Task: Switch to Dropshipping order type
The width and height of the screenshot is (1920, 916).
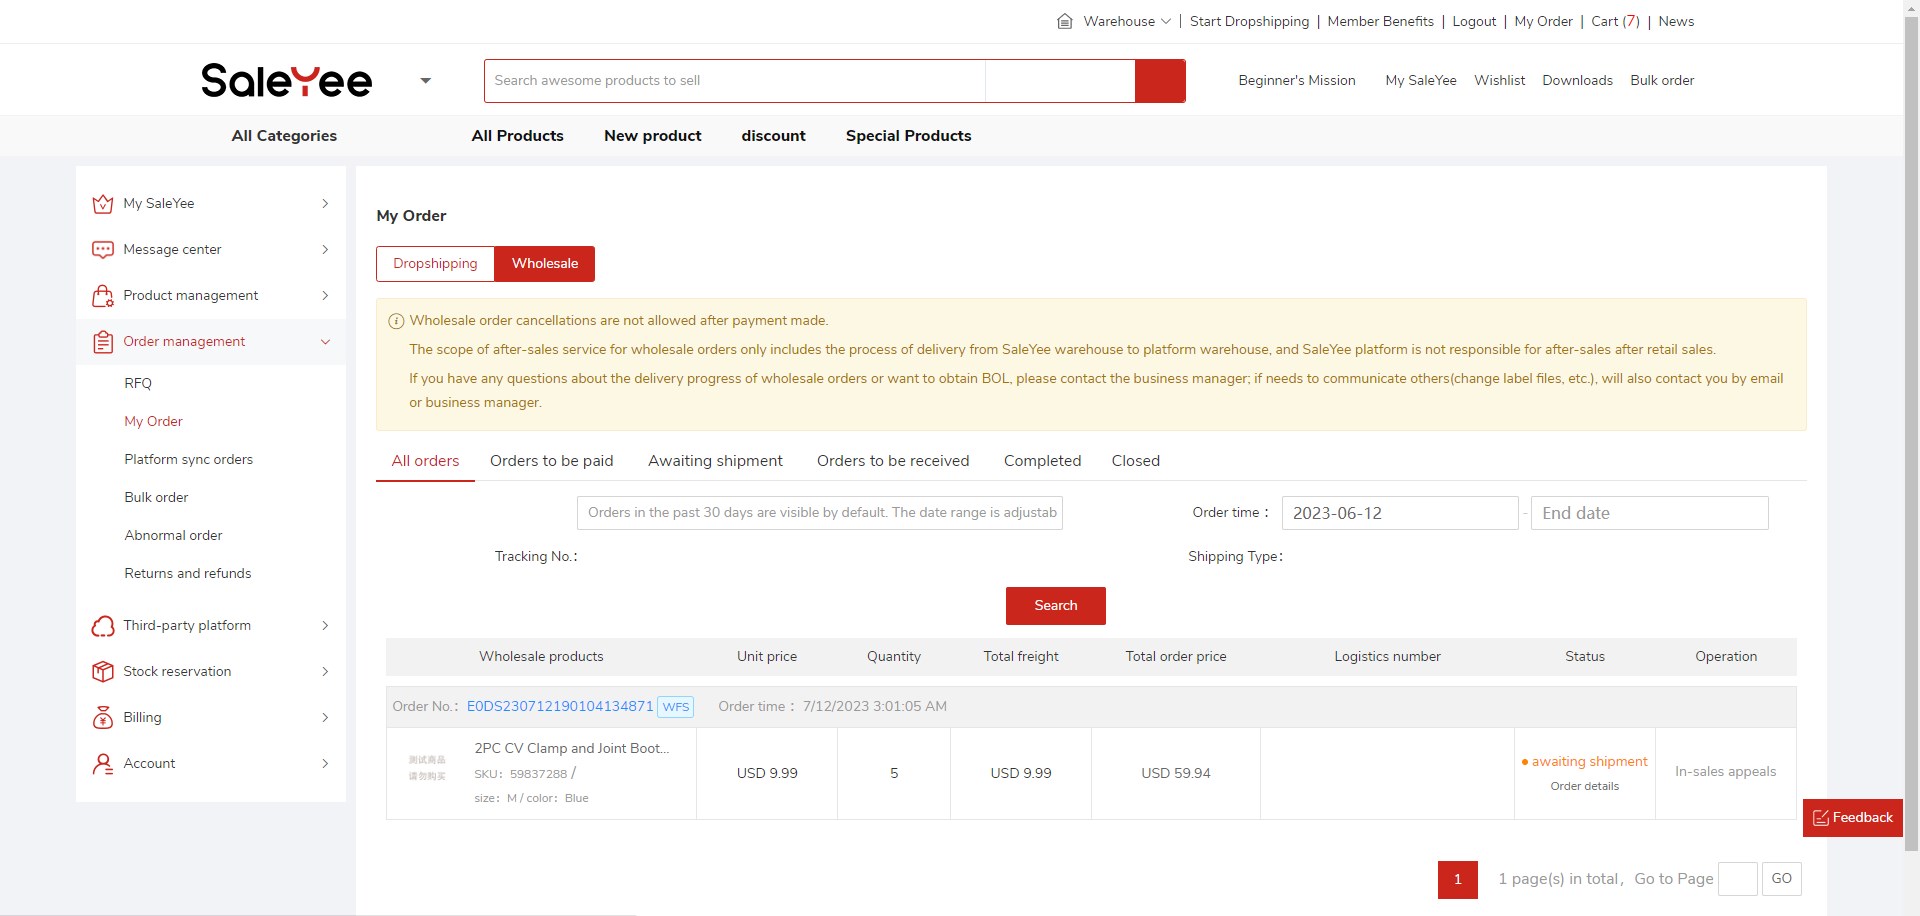Action: [435, 264]
